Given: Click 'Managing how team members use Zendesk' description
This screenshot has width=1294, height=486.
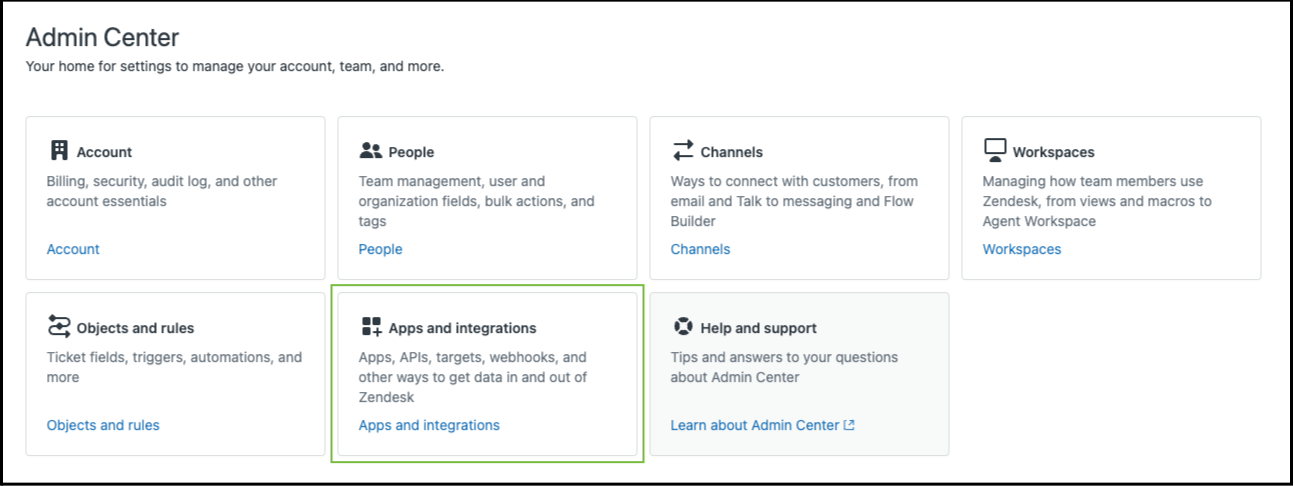Looking at the screenshot, I should click(x=1097, y=201).
